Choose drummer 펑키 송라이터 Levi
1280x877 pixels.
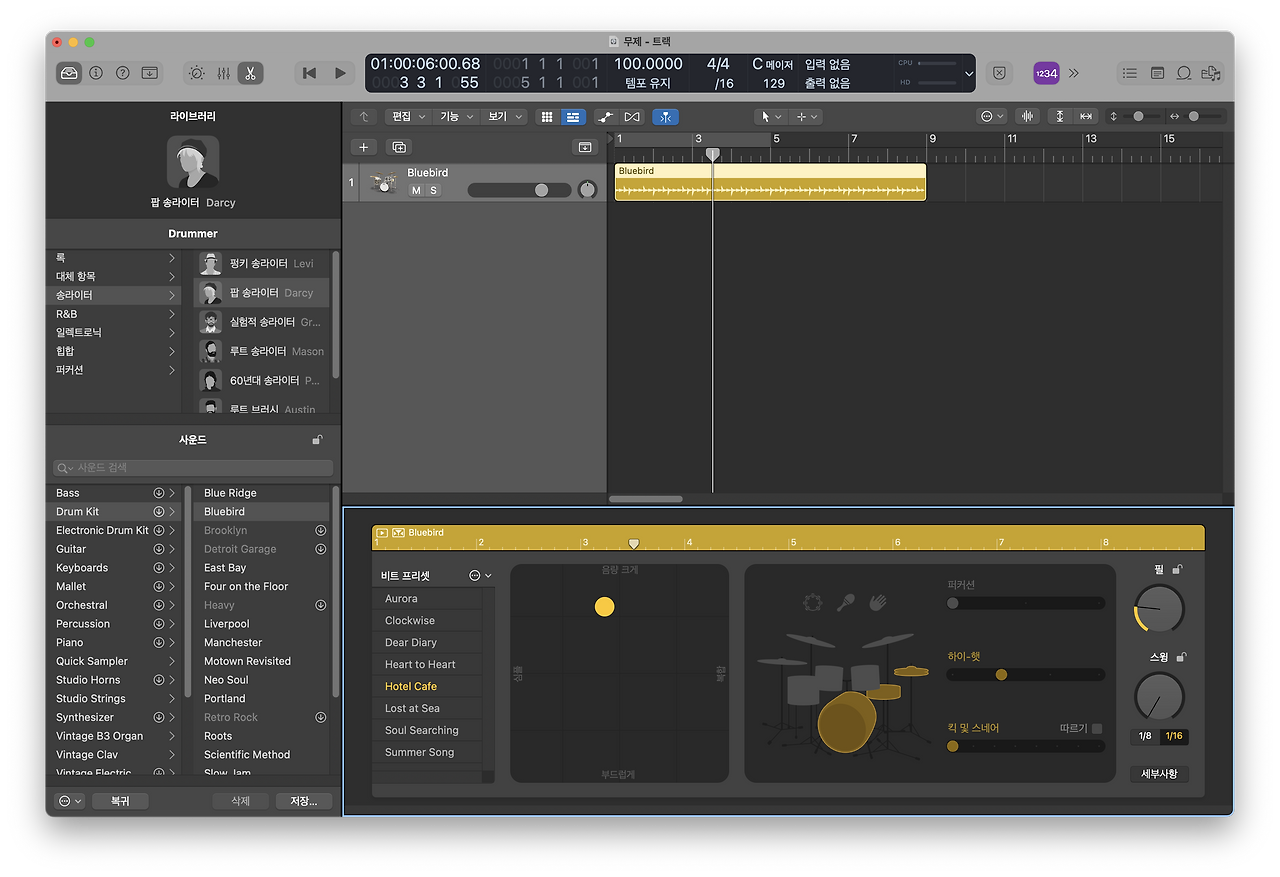[x=262, y=263]
